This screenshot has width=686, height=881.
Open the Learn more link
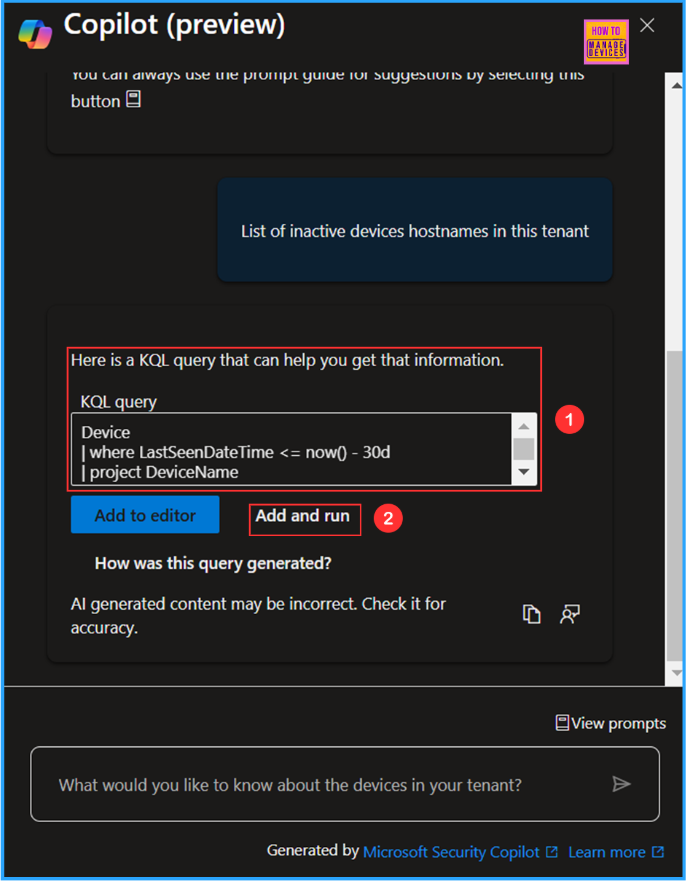(x=616, y=852)
